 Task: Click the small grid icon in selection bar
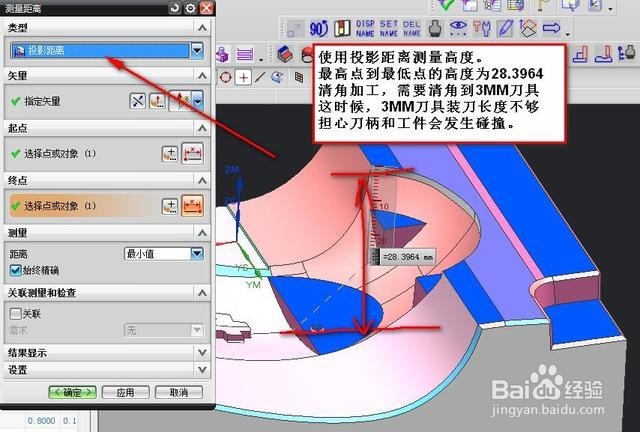(299, 77)
